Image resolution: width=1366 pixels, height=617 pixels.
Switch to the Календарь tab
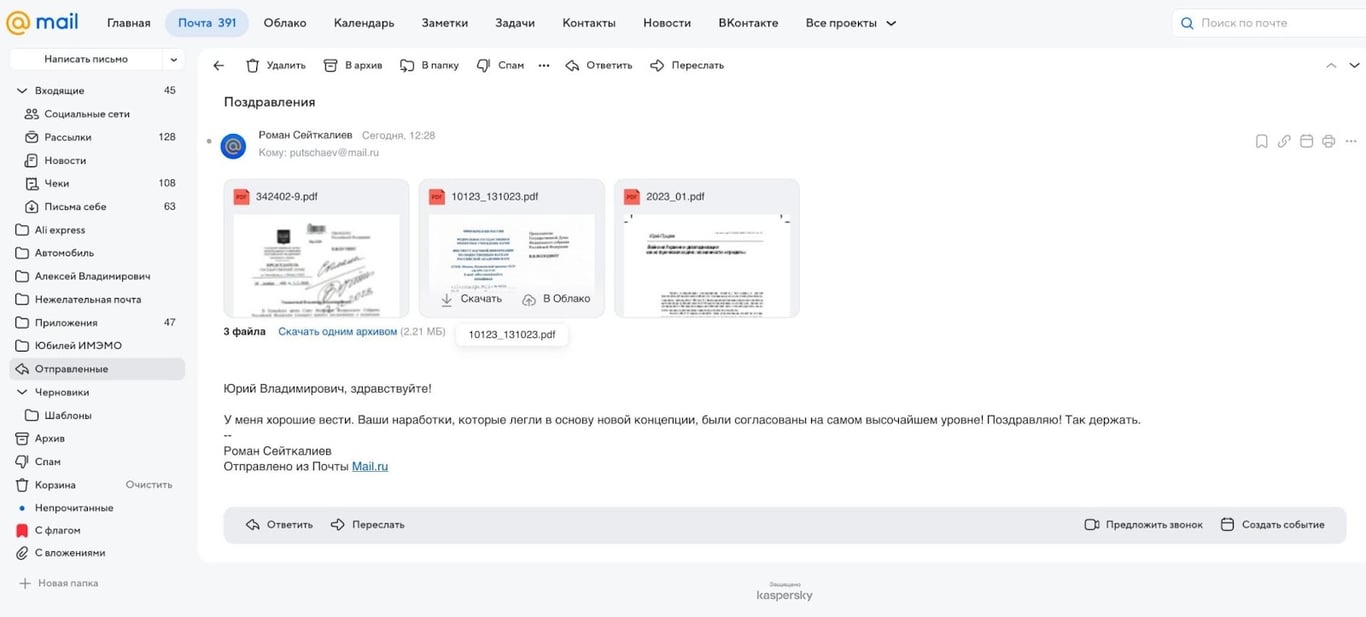364,23
